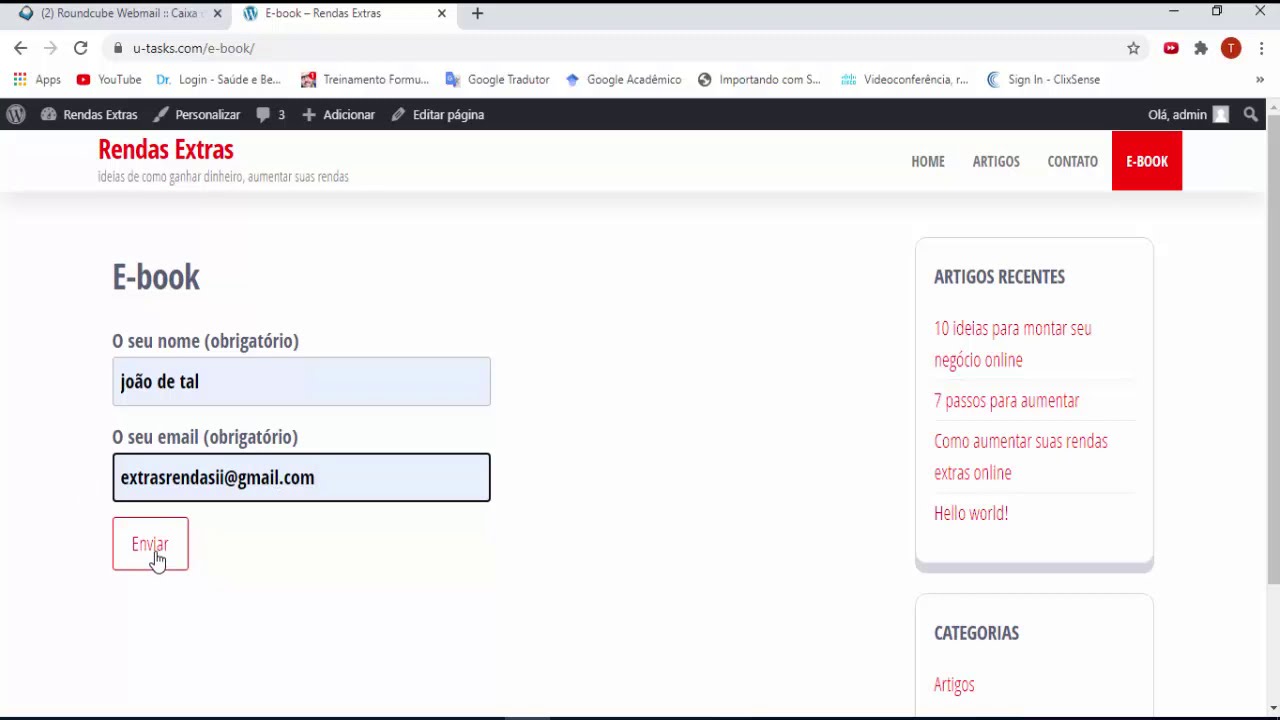Open article 10 ideias para montar seu negócio

click(1013, 344)
